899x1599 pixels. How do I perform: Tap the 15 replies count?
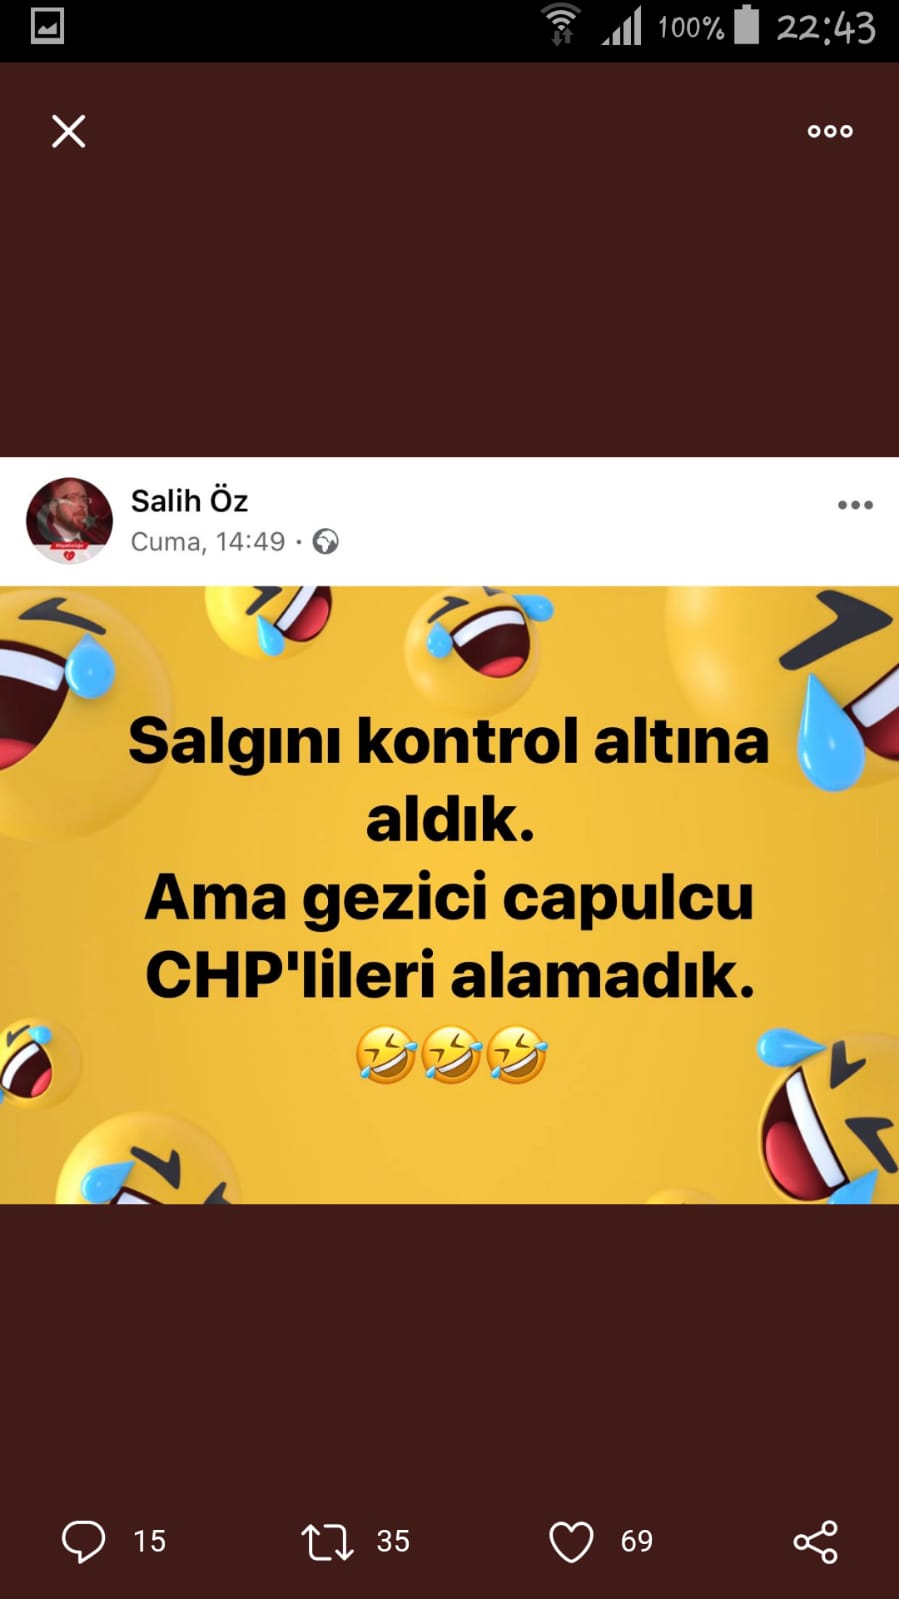(150, 1541)
